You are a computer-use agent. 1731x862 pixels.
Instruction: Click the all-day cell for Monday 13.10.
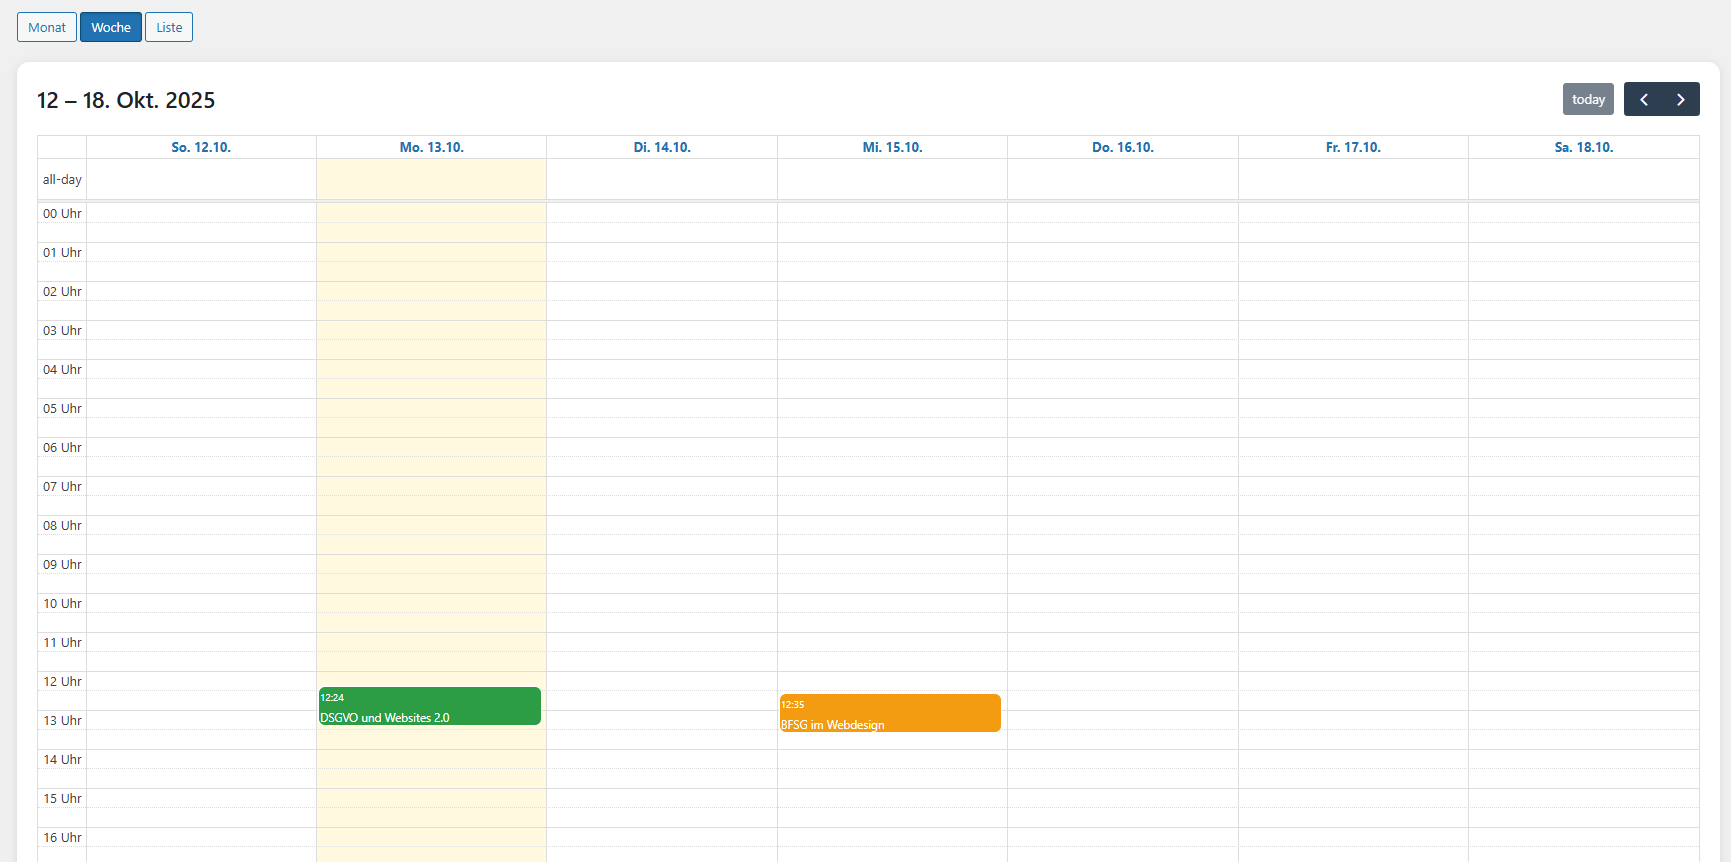click(431, 180)
